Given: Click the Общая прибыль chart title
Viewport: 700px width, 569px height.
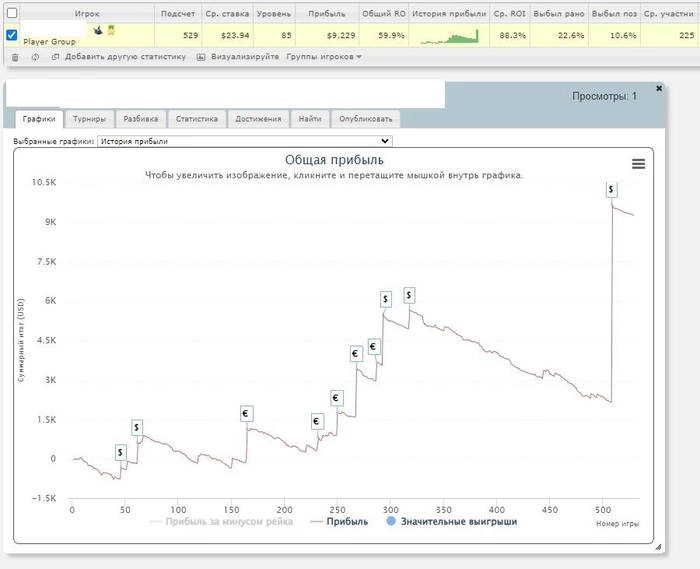Looking at the screenshot, I should click(x=334, y=160).
